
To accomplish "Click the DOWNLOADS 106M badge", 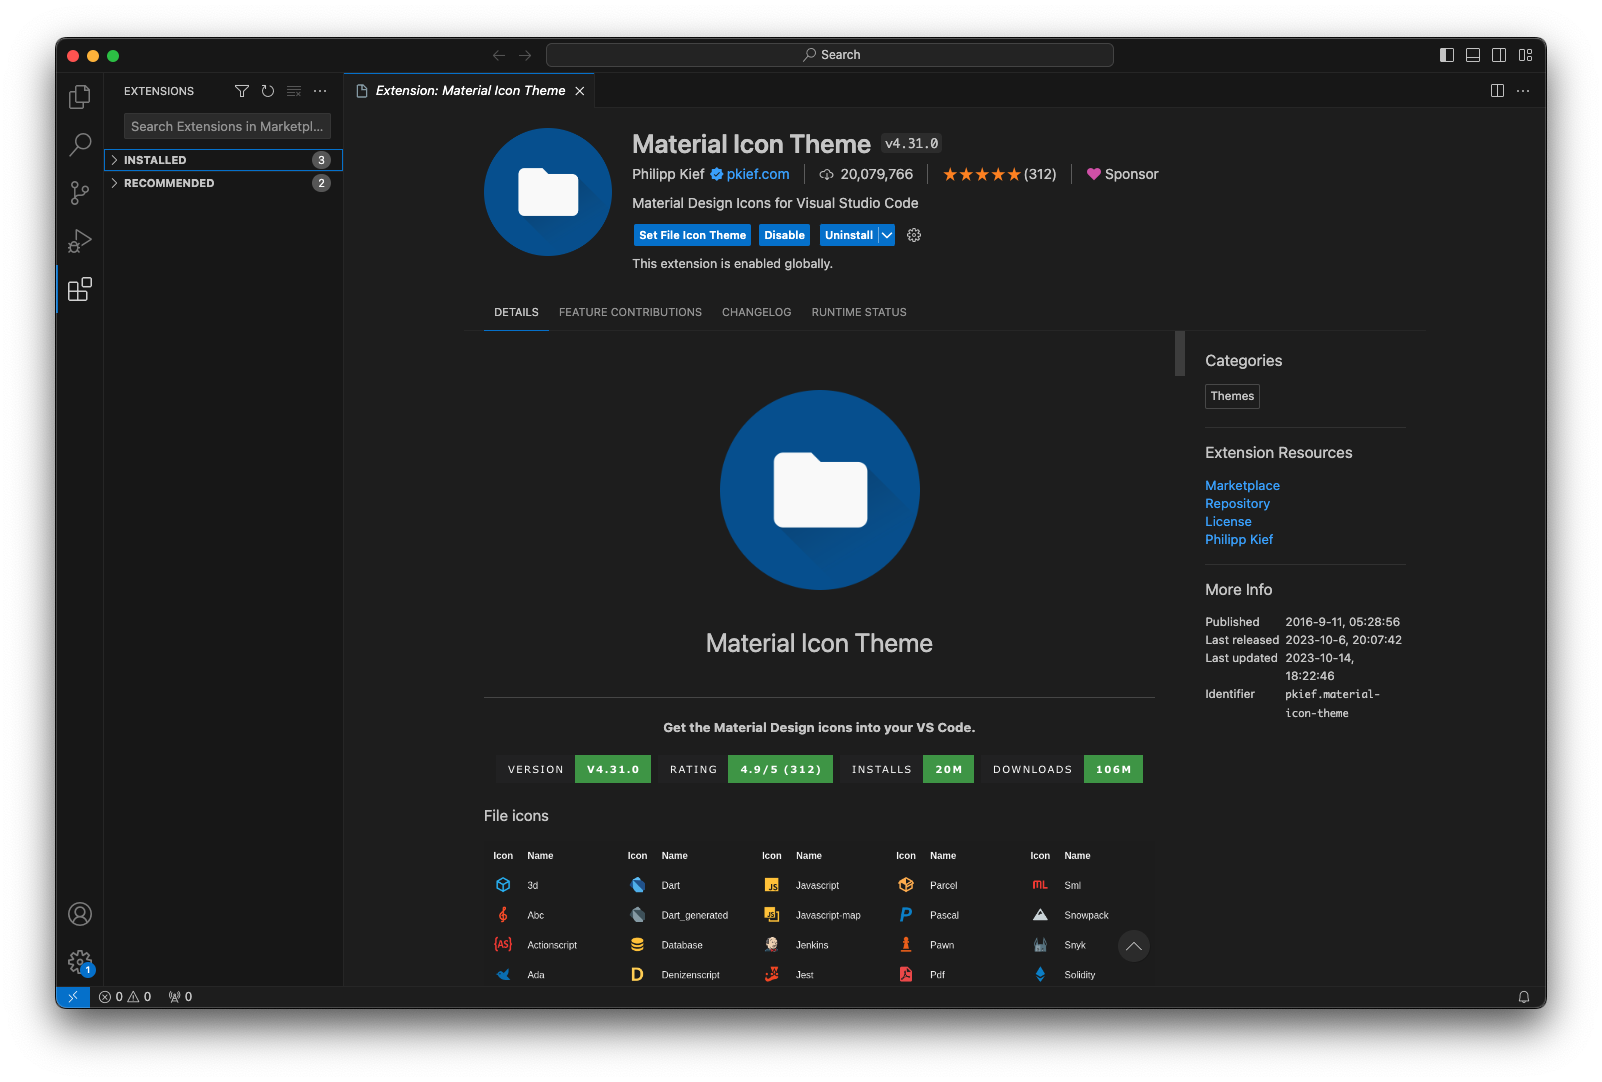I will 1062,769.
